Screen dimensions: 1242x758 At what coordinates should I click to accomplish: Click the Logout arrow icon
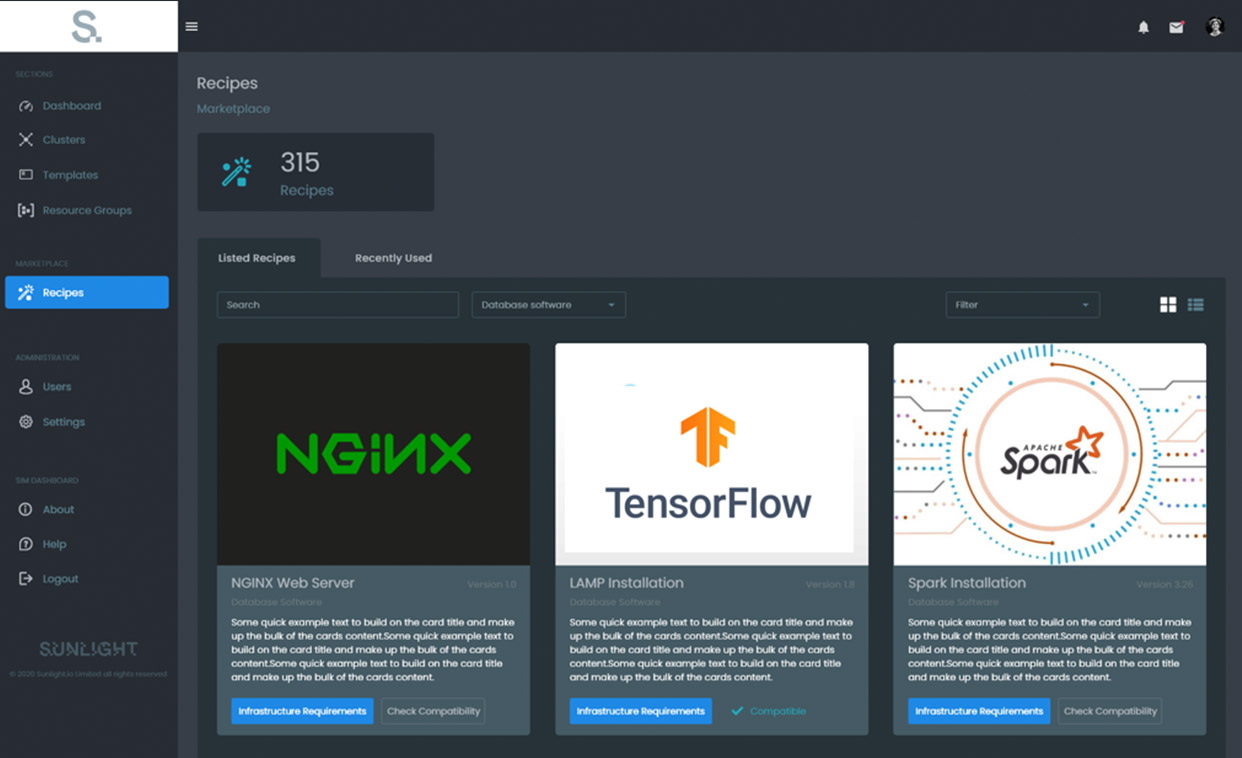(26, 579)
